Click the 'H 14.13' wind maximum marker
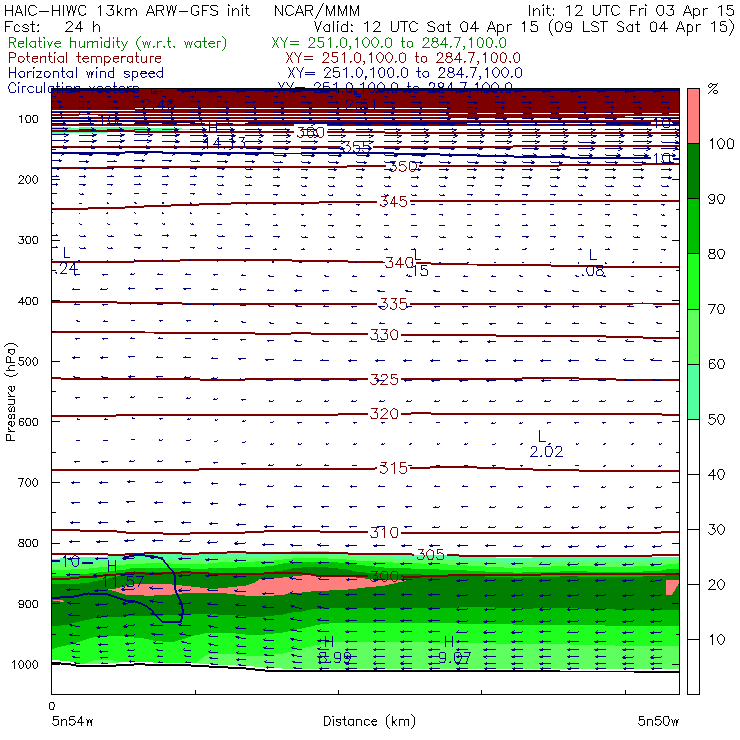The width and height of the screenshot is (740, 740). tap(224, 135)
